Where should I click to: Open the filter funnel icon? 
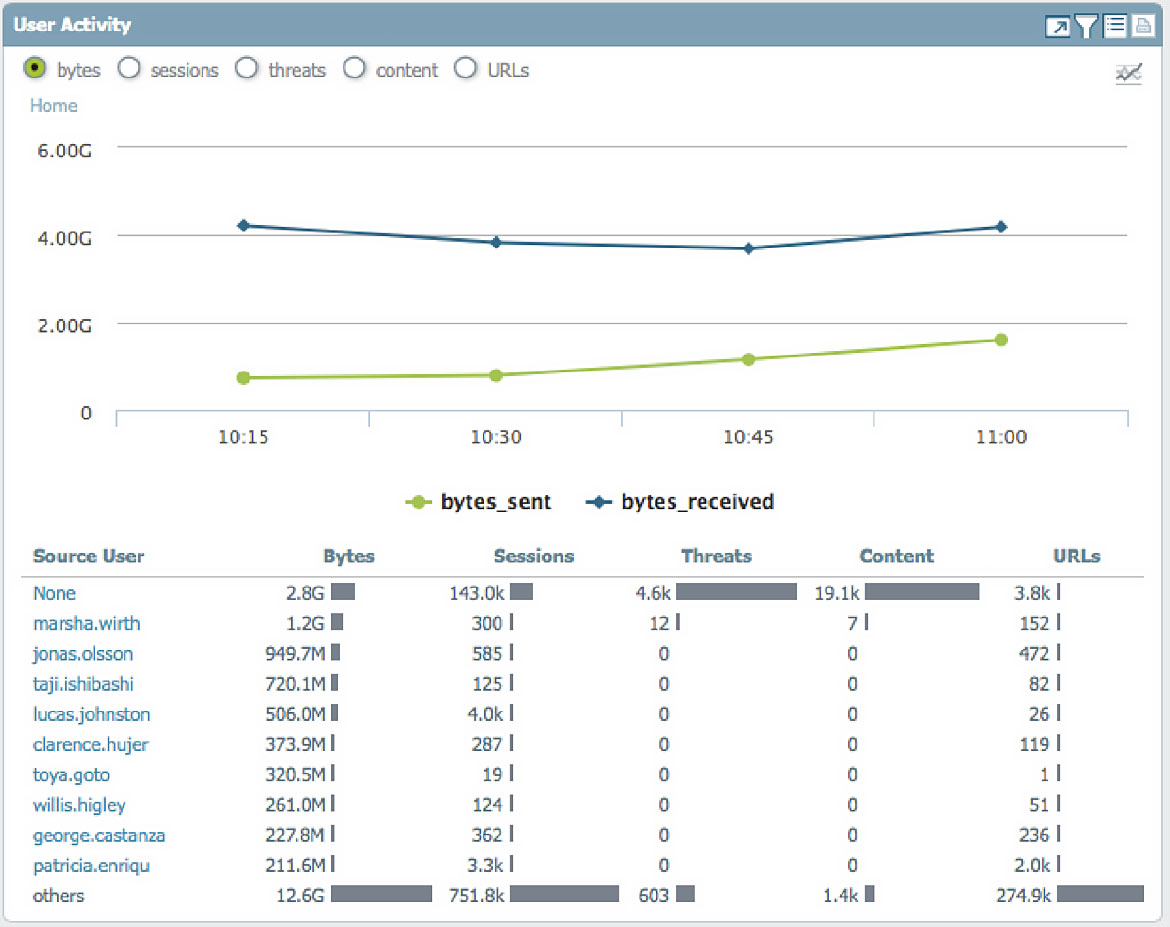(1086, 27)
